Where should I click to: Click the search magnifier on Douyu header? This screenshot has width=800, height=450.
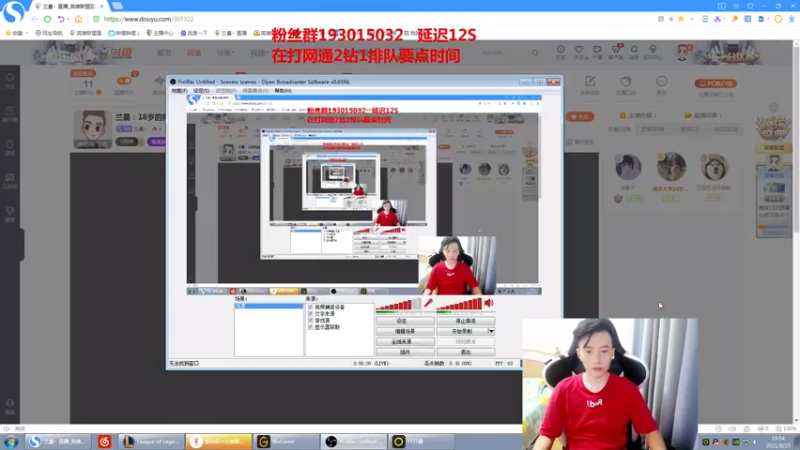(x=535, y=53)
